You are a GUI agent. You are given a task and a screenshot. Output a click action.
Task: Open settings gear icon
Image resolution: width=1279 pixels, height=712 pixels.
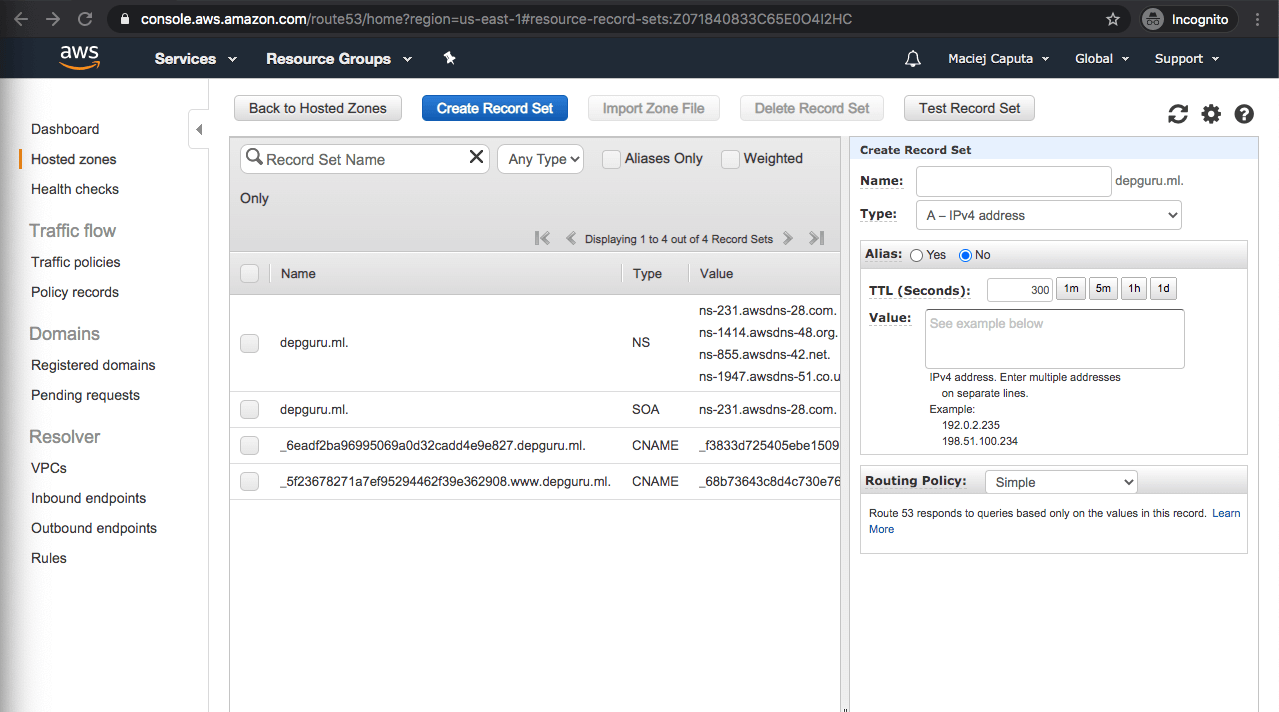(x=1211, y=114)
